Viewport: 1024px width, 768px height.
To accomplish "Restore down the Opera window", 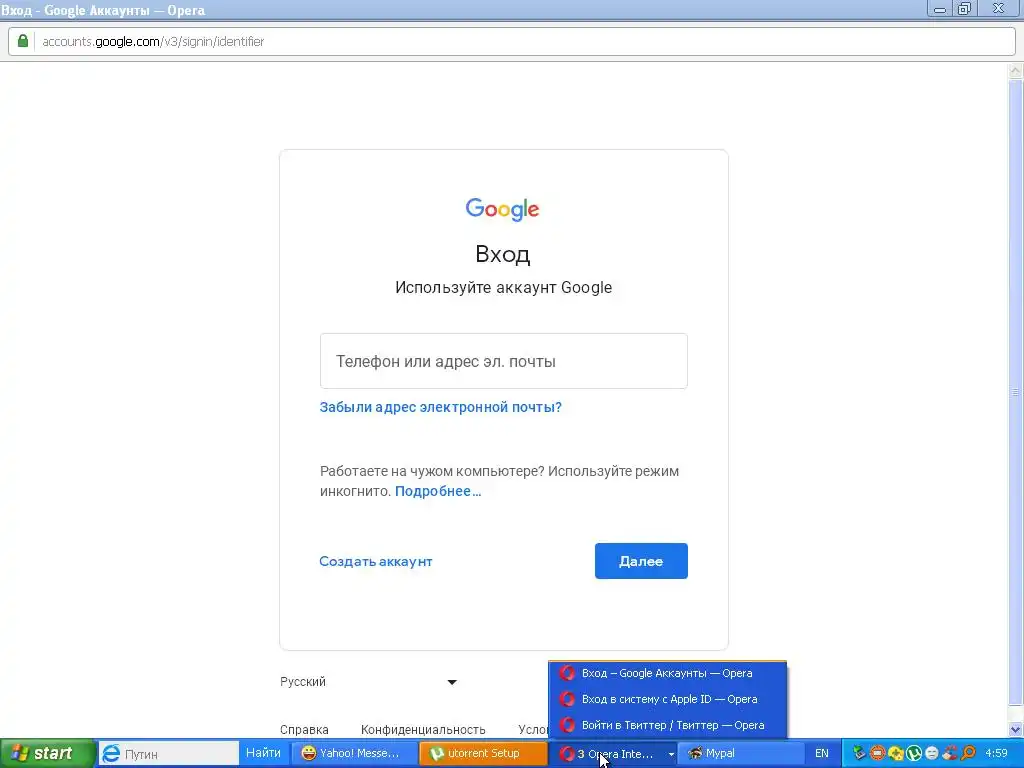I will pos(965,9).
